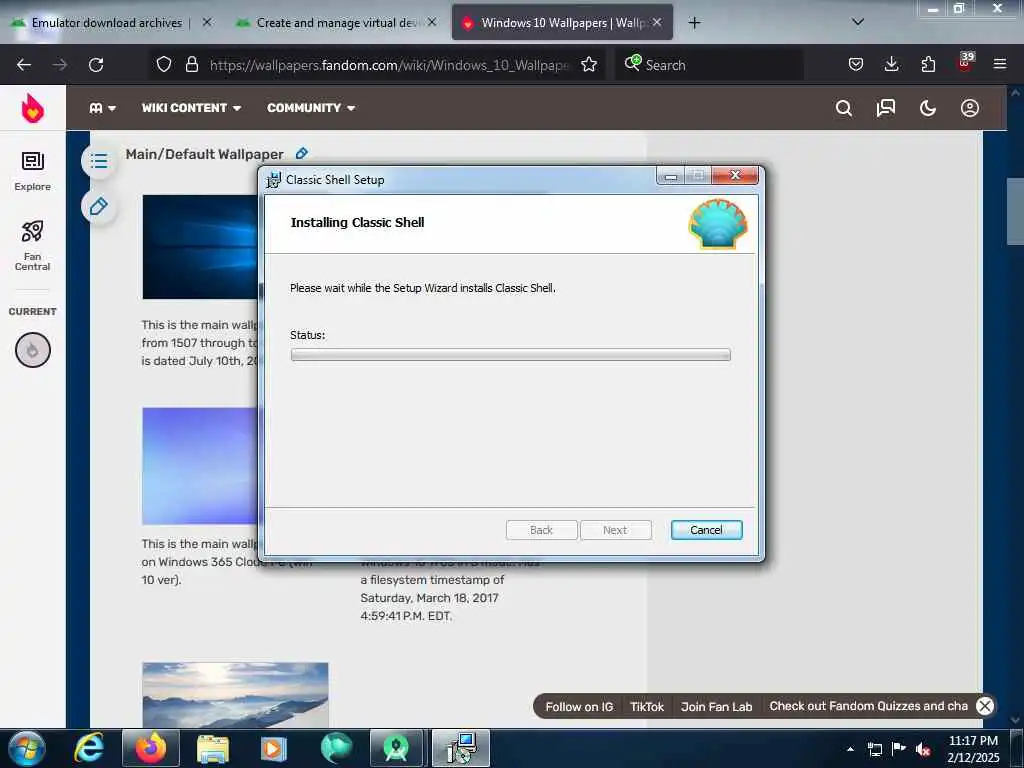Open Windows Media Player in taskbar
This screenshot has height=768, width=1024.
point(273,748)
